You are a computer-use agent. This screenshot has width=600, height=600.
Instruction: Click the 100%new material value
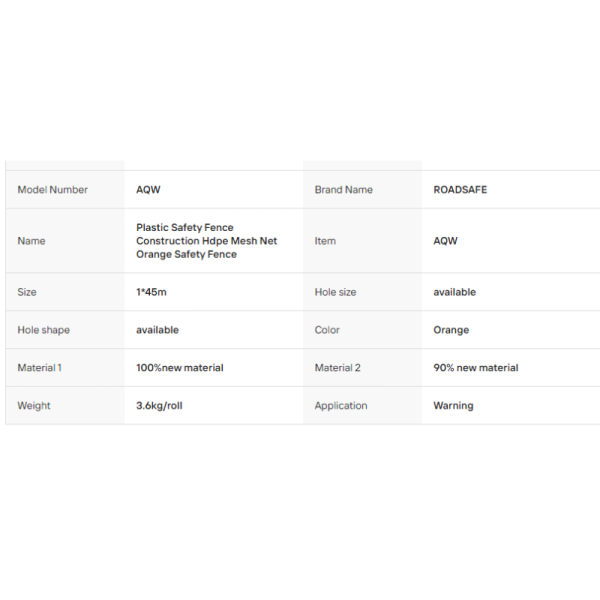click(180, 368)
